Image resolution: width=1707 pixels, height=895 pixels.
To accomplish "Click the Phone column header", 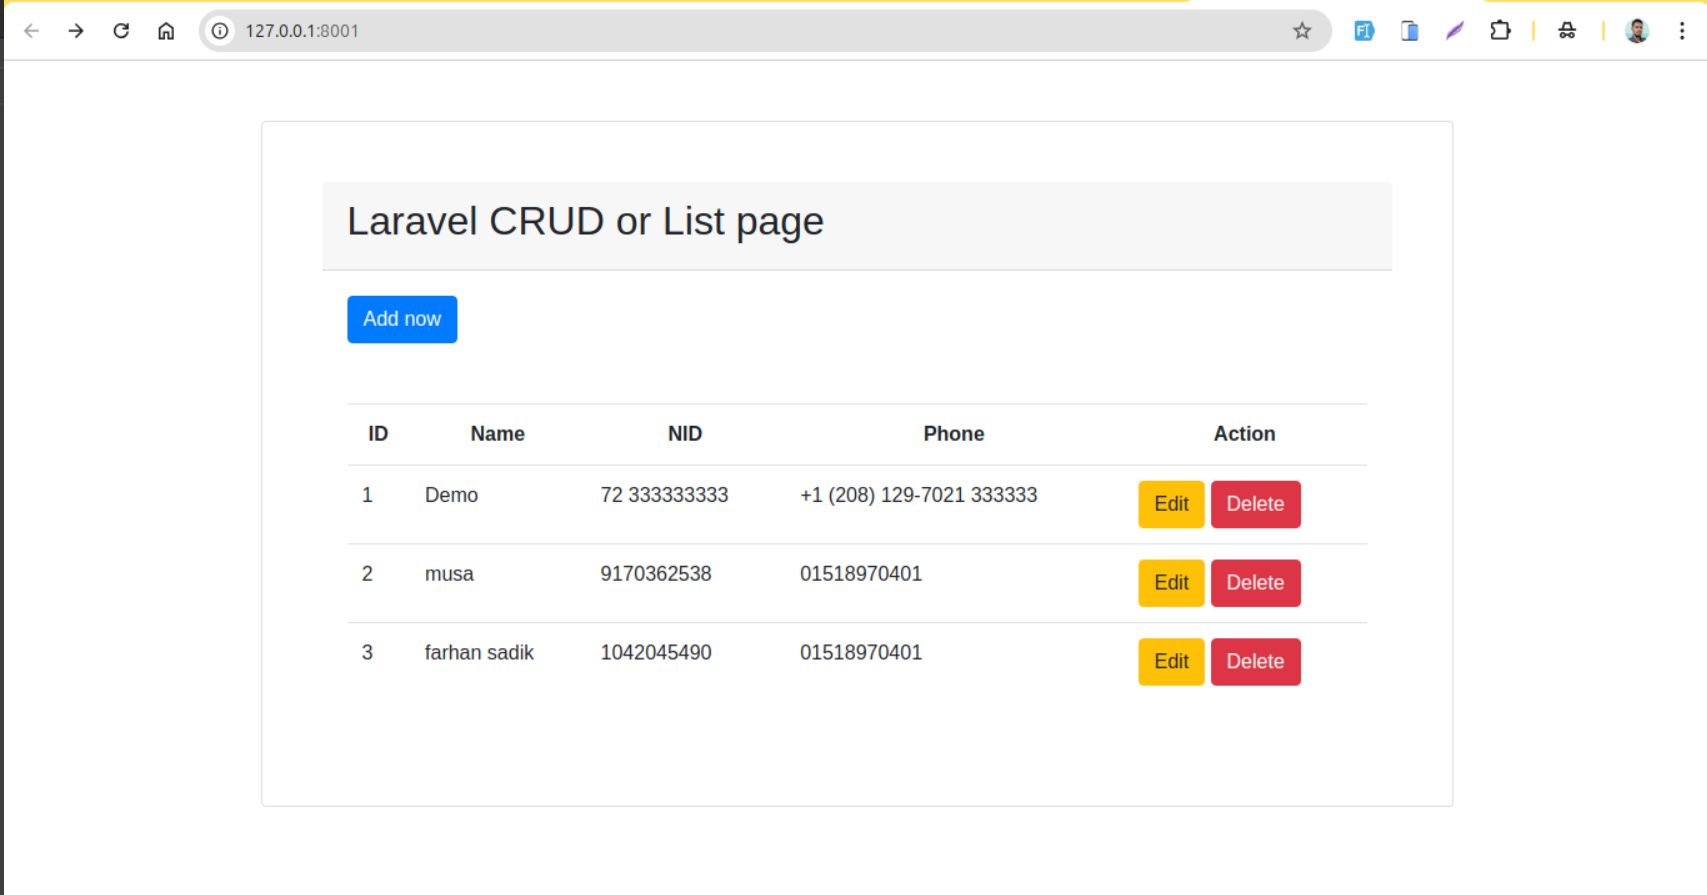I will tap(953, 434).
